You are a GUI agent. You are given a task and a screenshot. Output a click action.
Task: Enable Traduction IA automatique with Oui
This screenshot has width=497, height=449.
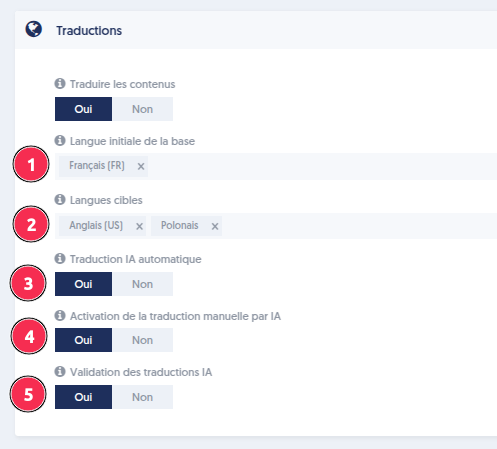(x=83, y=284)
